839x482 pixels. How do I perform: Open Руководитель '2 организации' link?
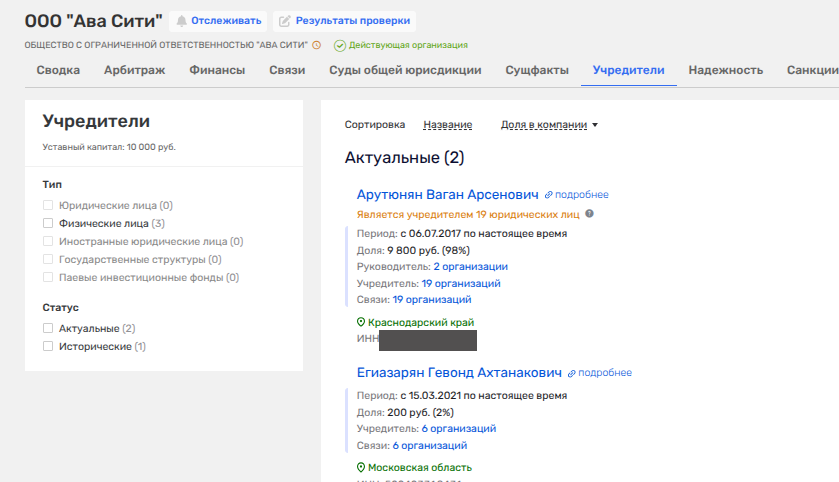(x=470, y=266)
